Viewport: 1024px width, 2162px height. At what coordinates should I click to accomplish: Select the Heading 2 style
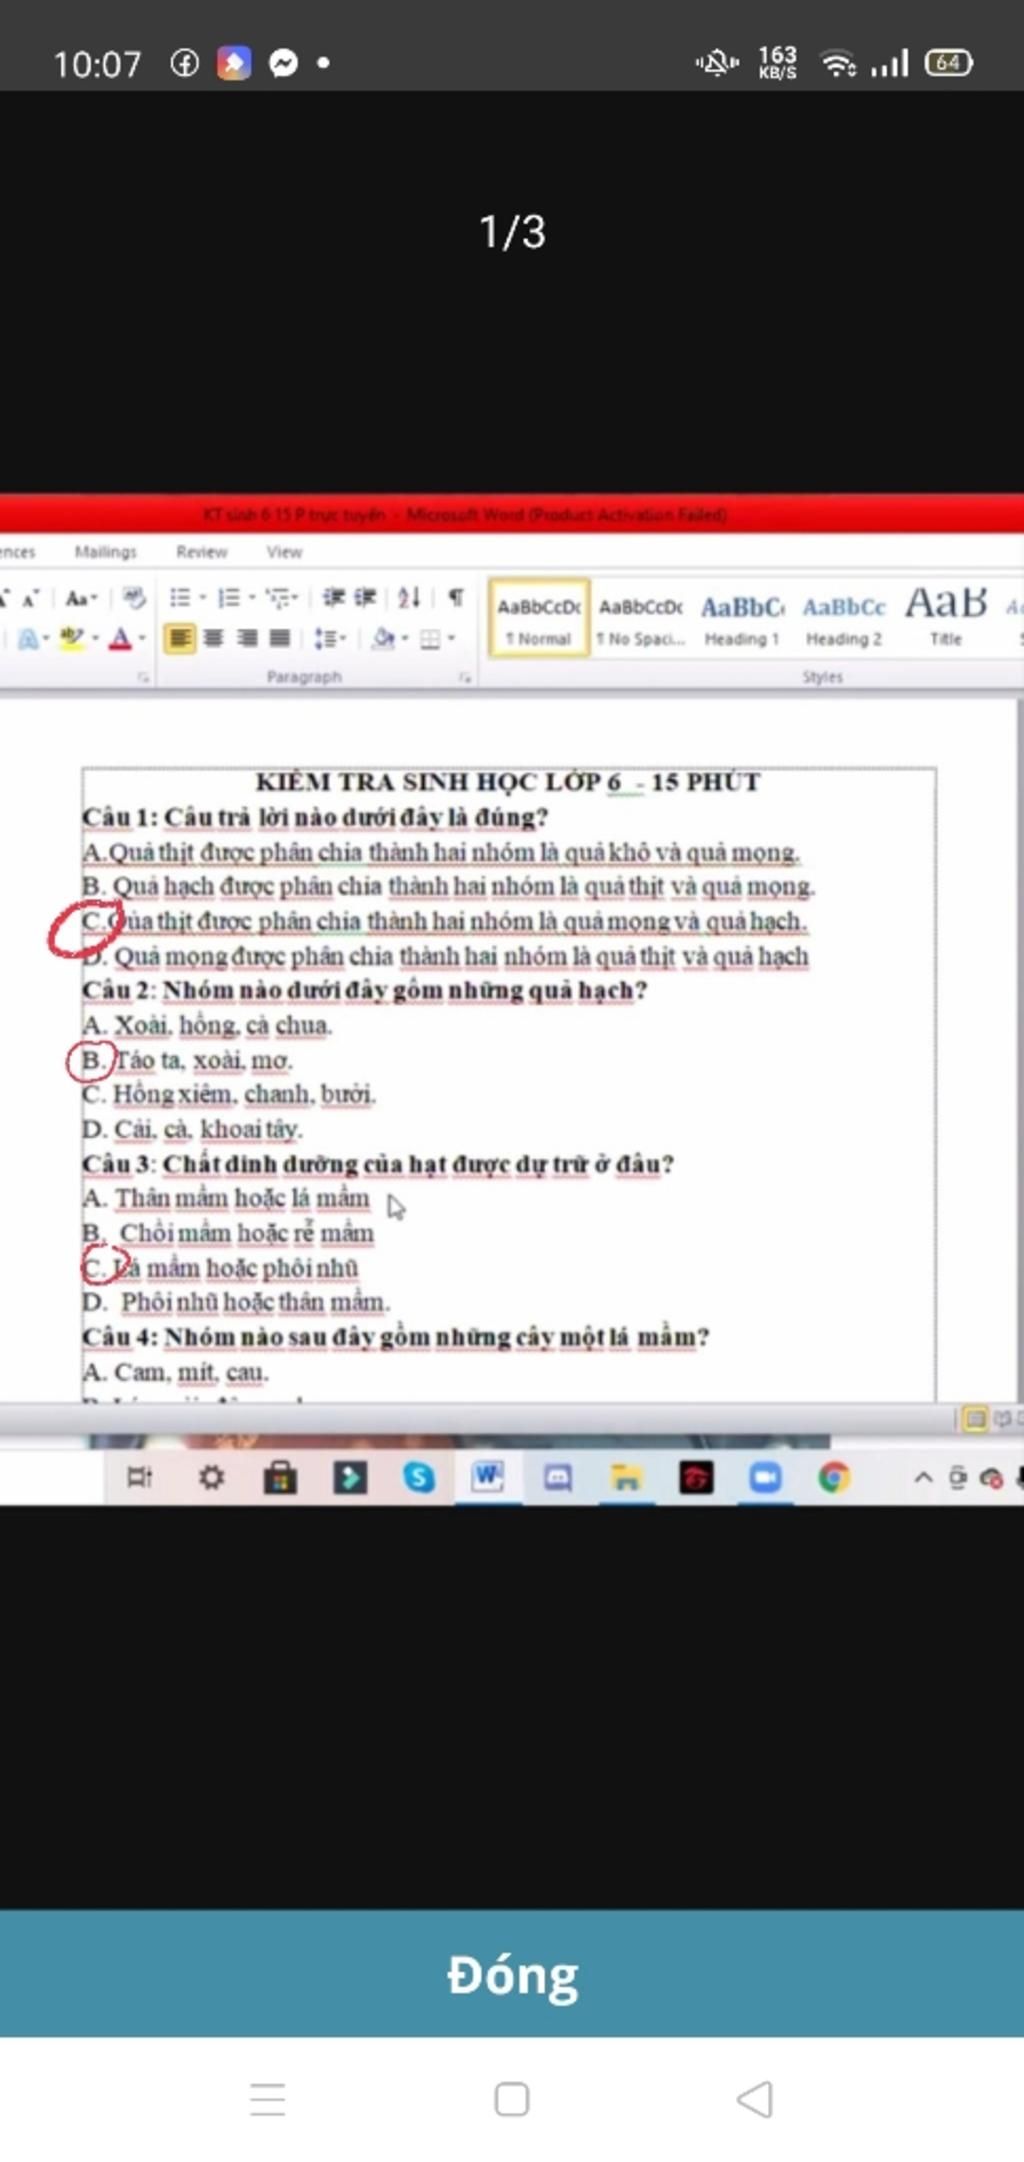844,619
